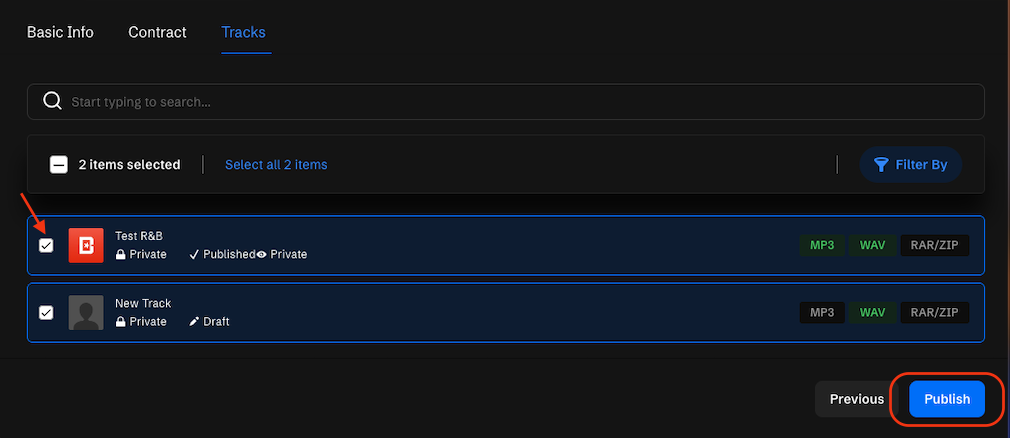Image resolution: width=1010 pixels, height=438 pixels.
Task: Go back with the Previous button
Action: pyautogui.click(x=856, y=399)
